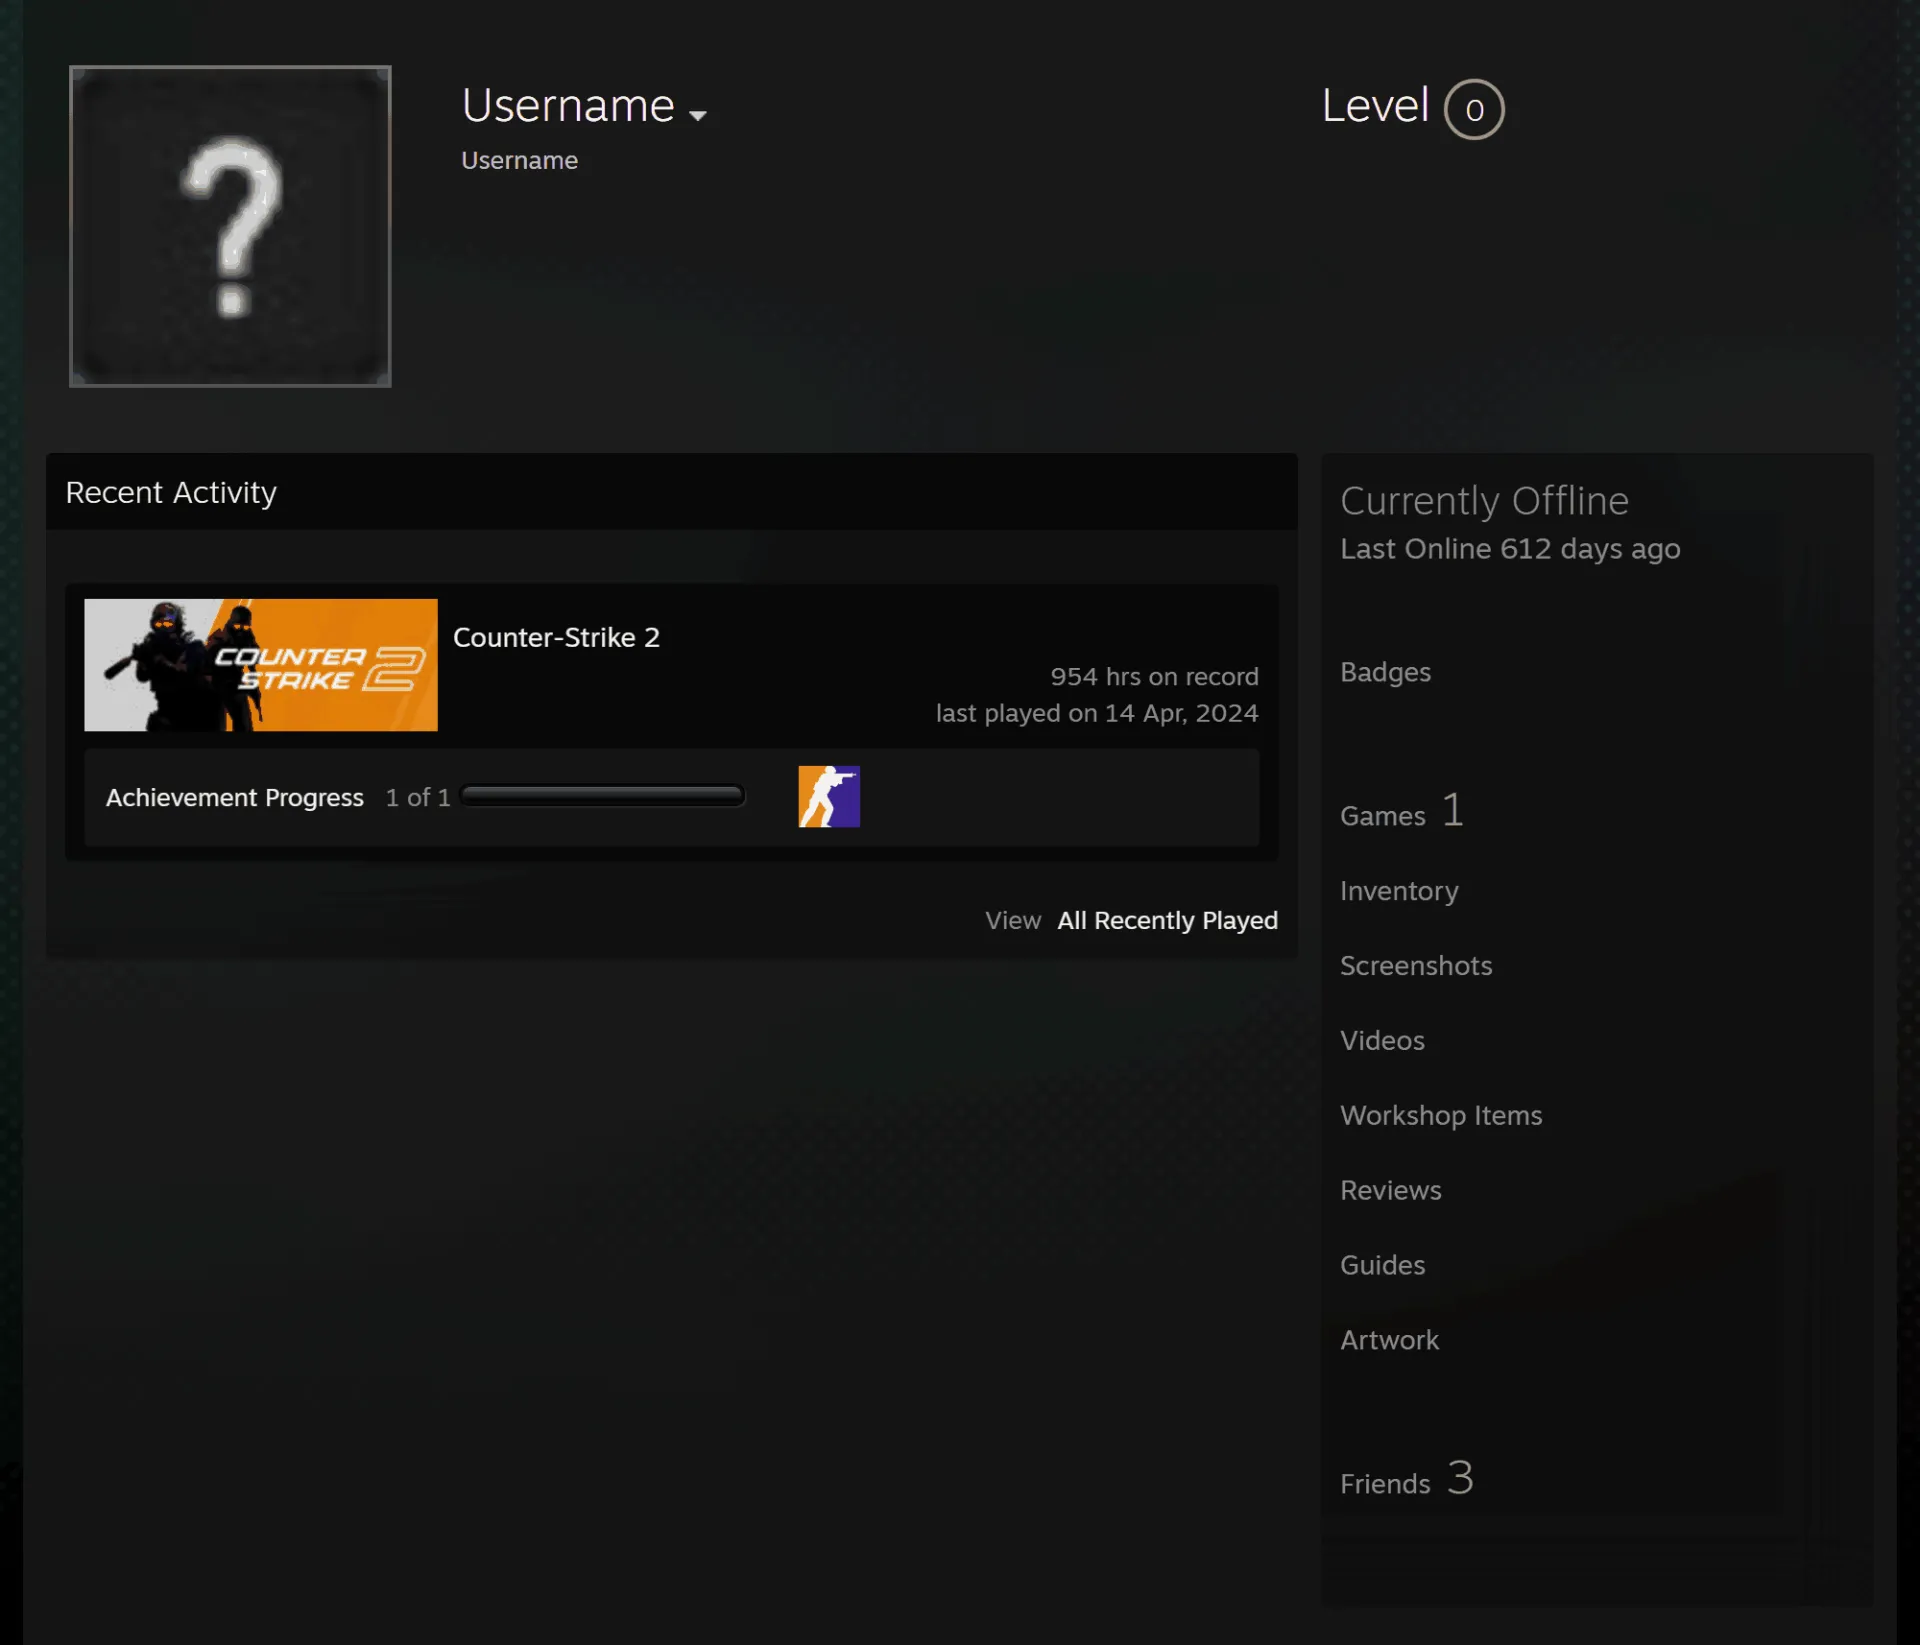The image size is (1920, 1645).
Task: View the Friends list
Action: click(1407, 1479)
